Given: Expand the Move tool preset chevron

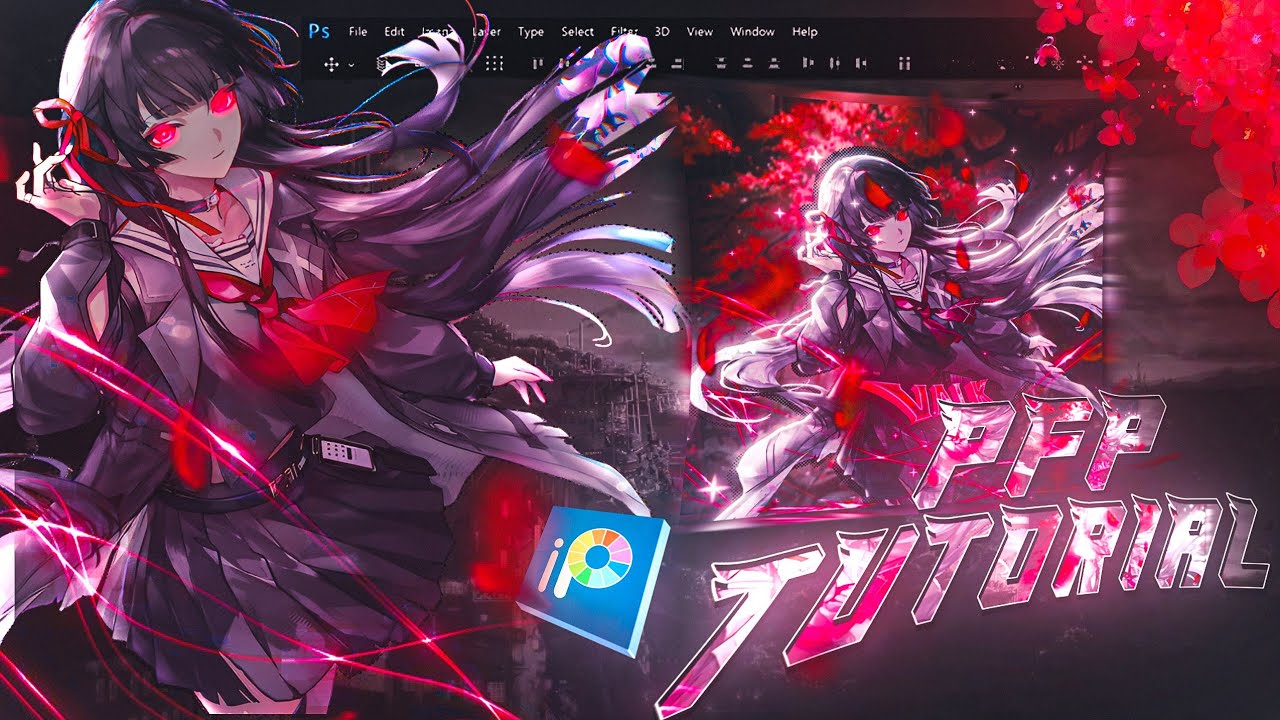Looking at the screenshot, I should 351,65.
